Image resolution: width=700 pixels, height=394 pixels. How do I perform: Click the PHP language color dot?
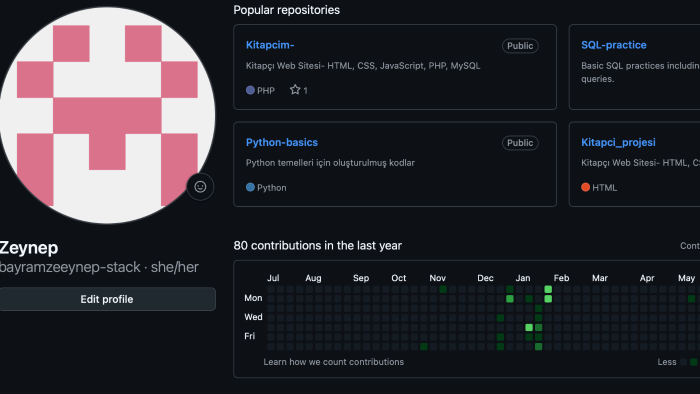pos(250,90)
